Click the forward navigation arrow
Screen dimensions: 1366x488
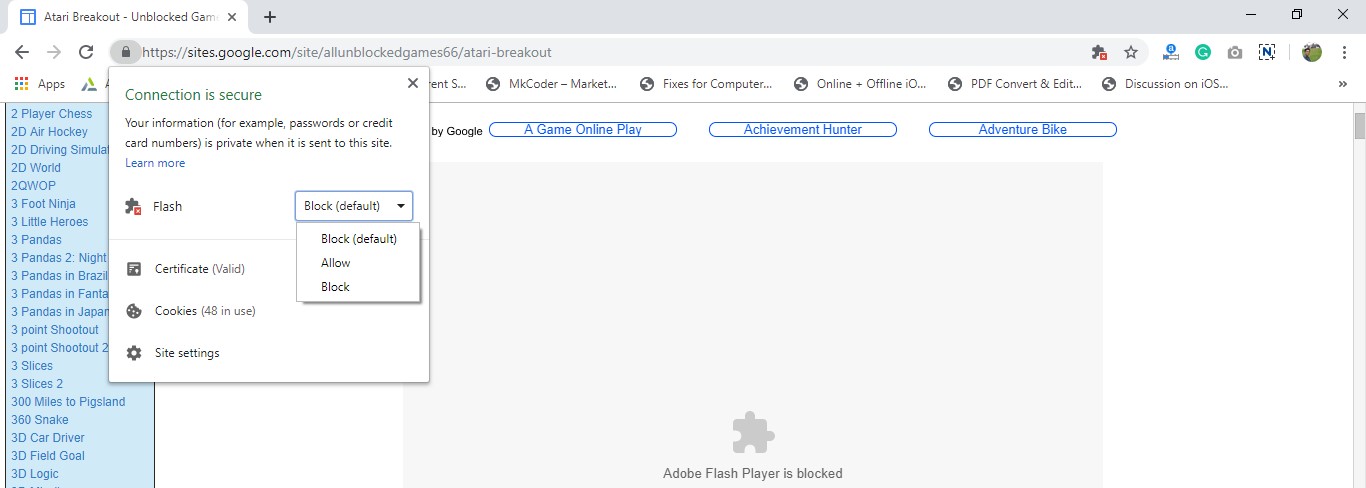point(54,52)
